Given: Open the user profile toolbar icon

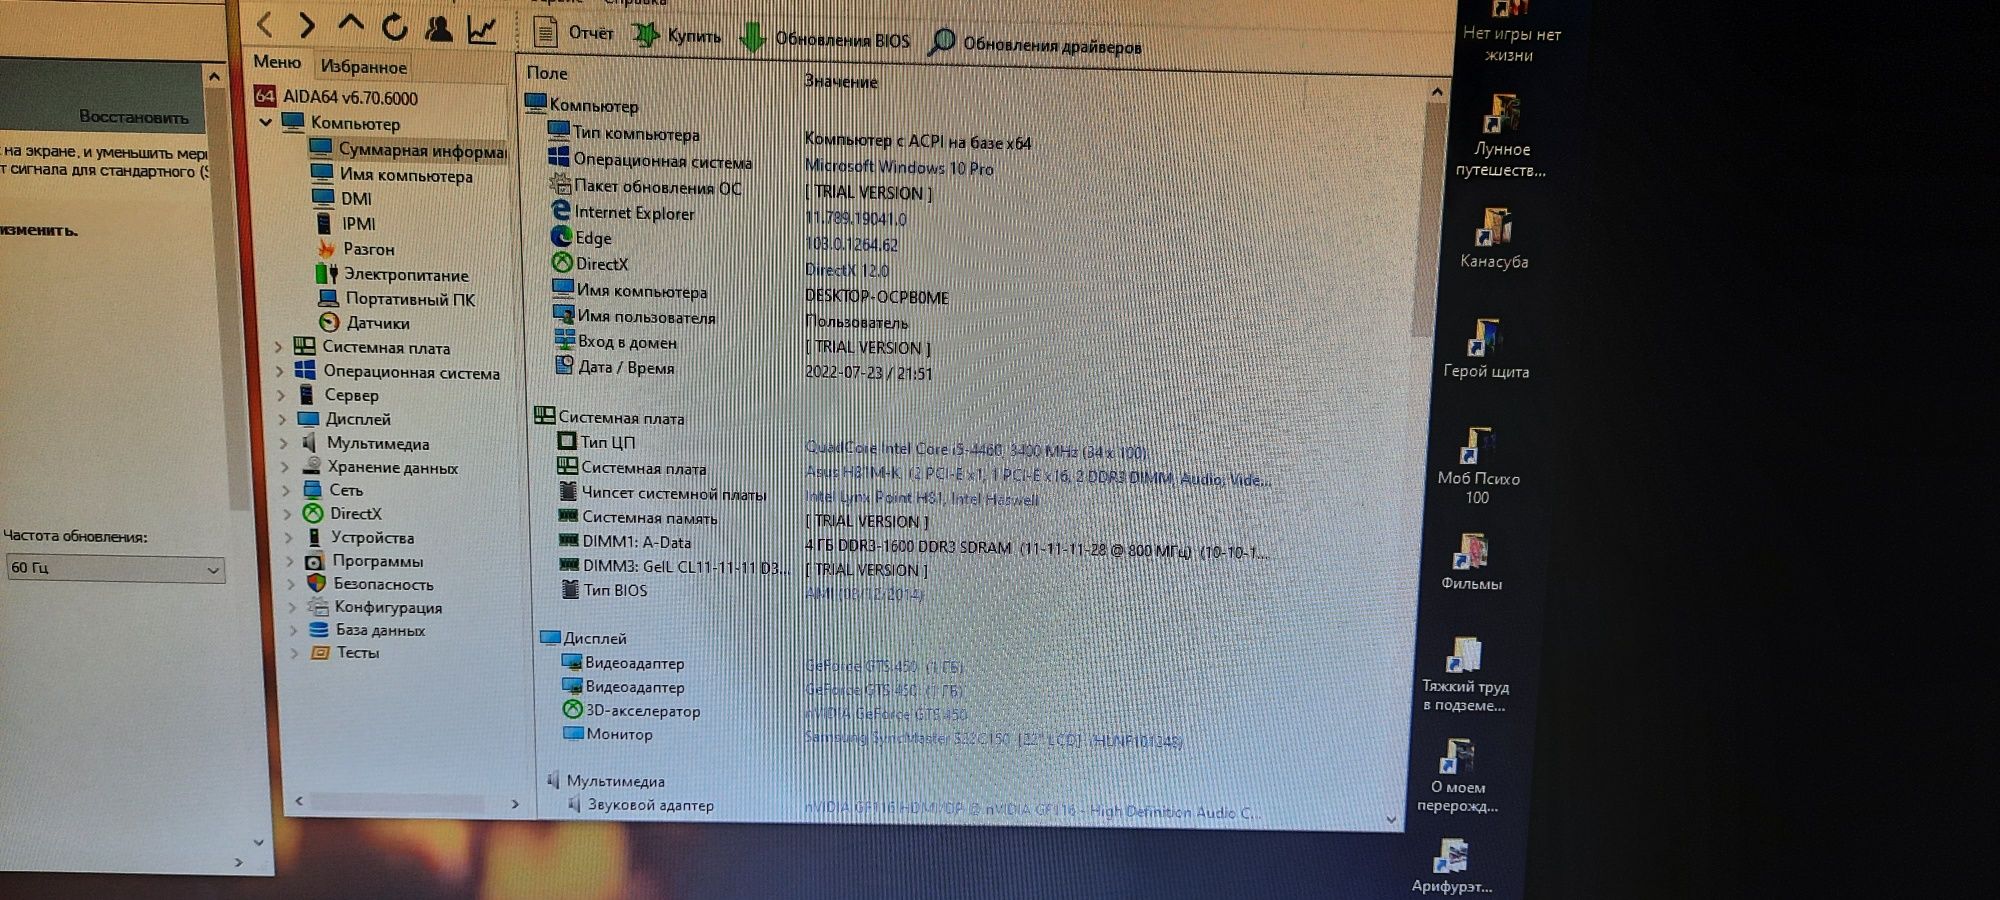Looking at the screenshot, I should point(438,28).
